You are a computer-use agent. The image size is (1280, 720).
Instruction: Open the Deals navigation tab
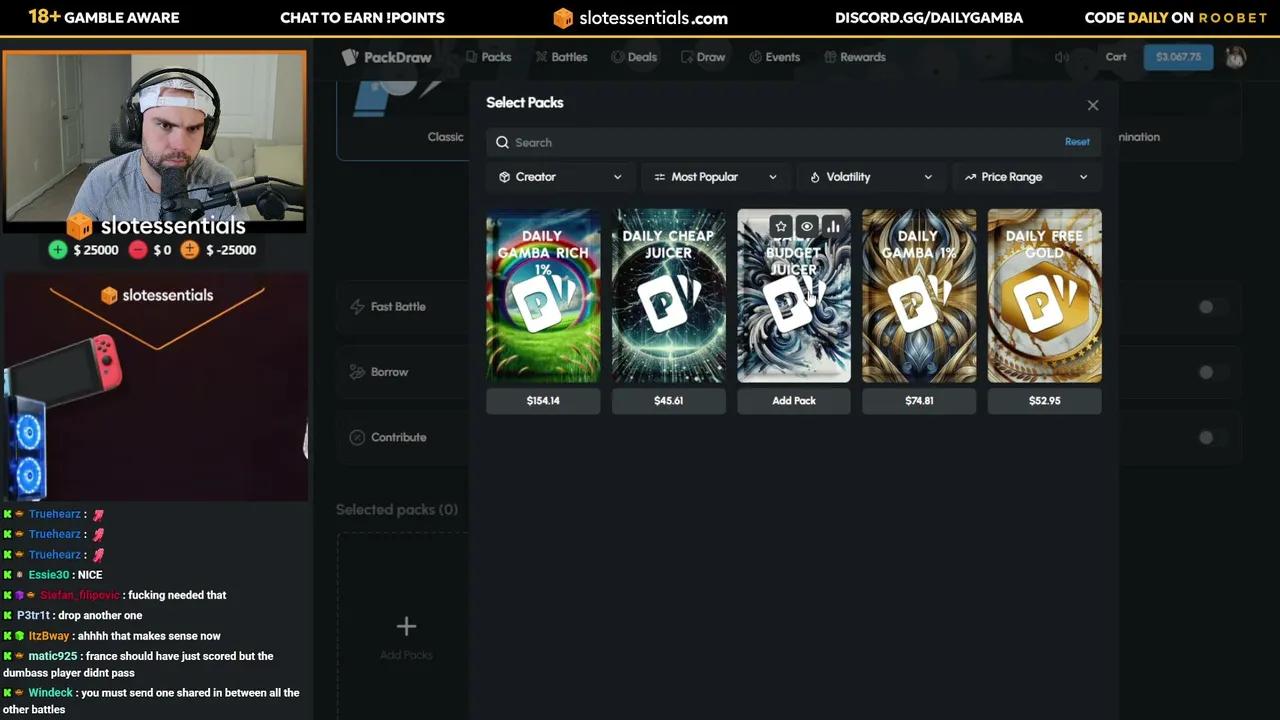tap(634, 57)
